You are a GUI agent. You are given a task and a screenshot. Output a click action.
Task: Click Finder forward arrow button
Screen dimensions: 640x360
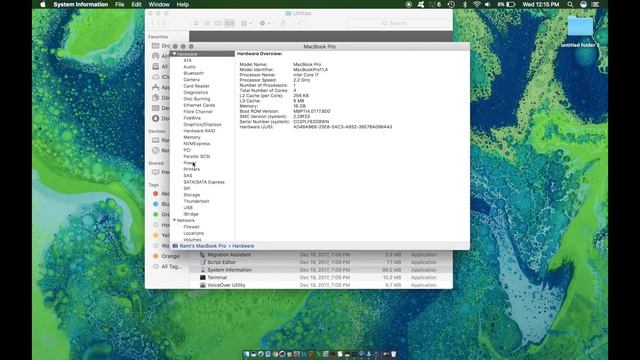(163, 24)
